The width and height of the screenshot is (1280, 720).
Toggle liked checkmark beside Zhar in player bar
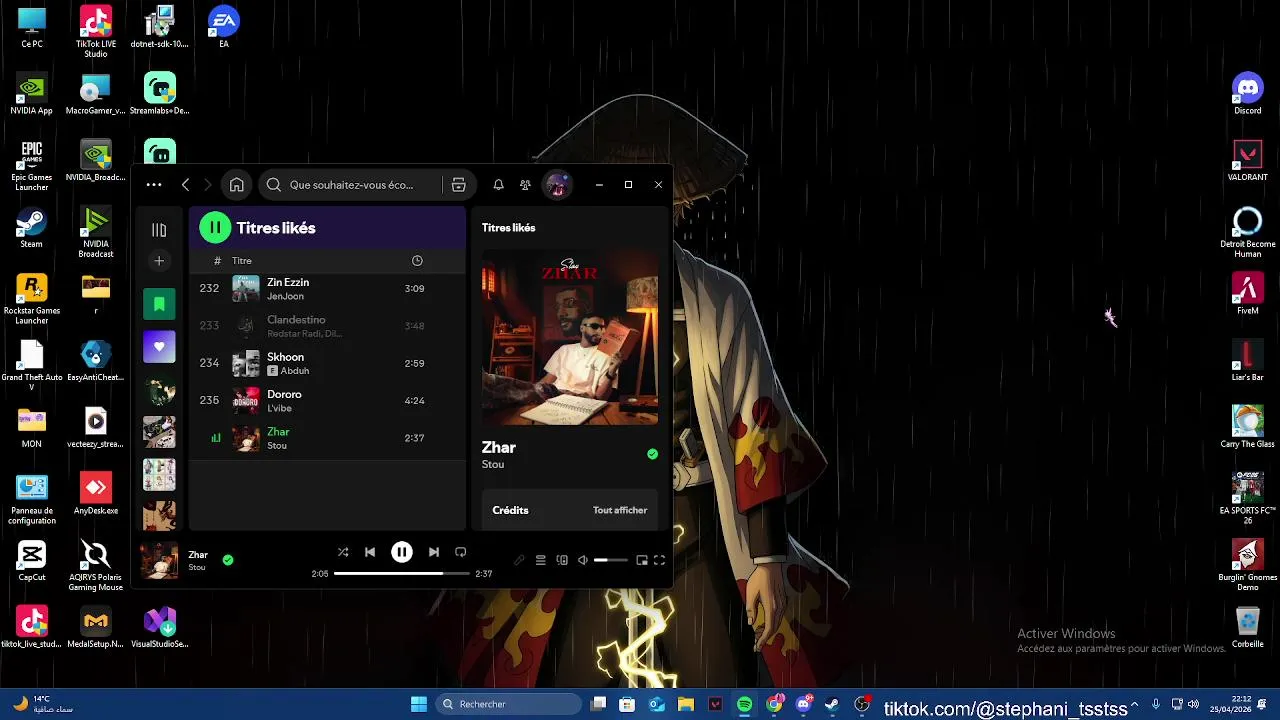click(x=228, y=560)
